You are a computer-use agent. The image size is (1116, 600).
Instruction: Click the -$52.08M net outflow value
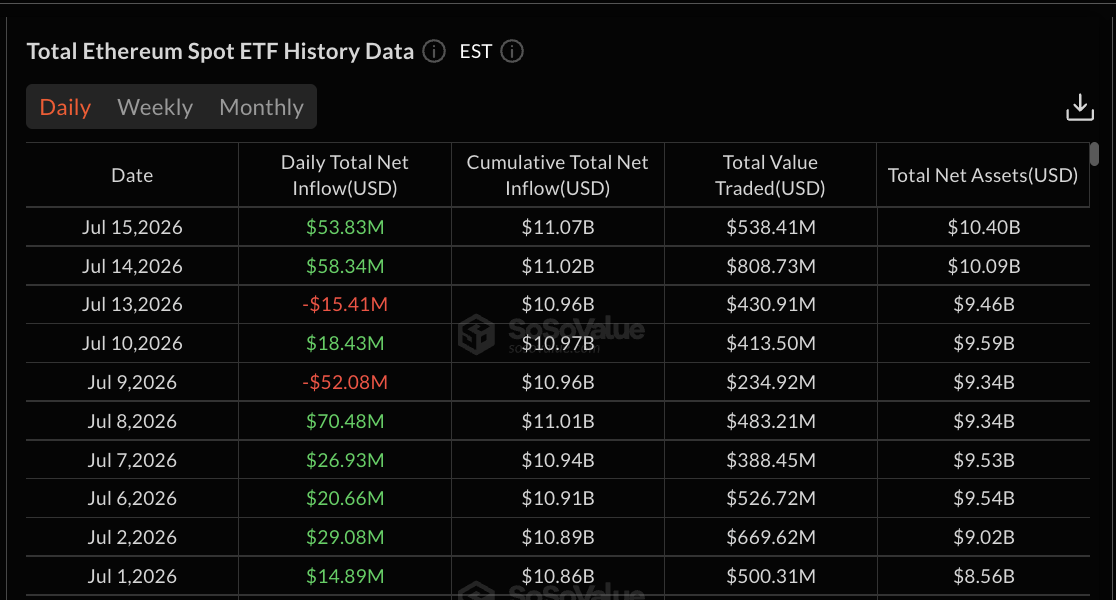tap(345, 382)
